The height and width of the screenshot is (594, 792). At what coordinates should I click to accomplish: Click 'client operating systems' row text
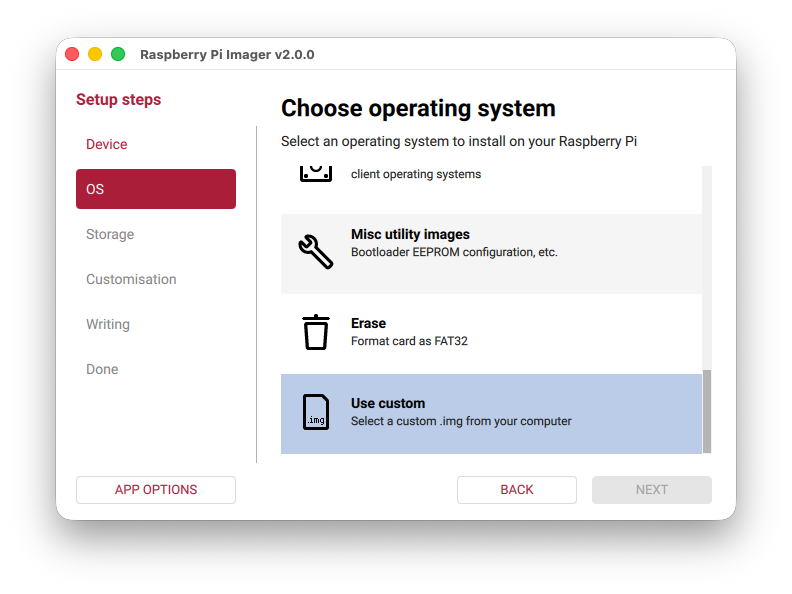click(416, 174)
